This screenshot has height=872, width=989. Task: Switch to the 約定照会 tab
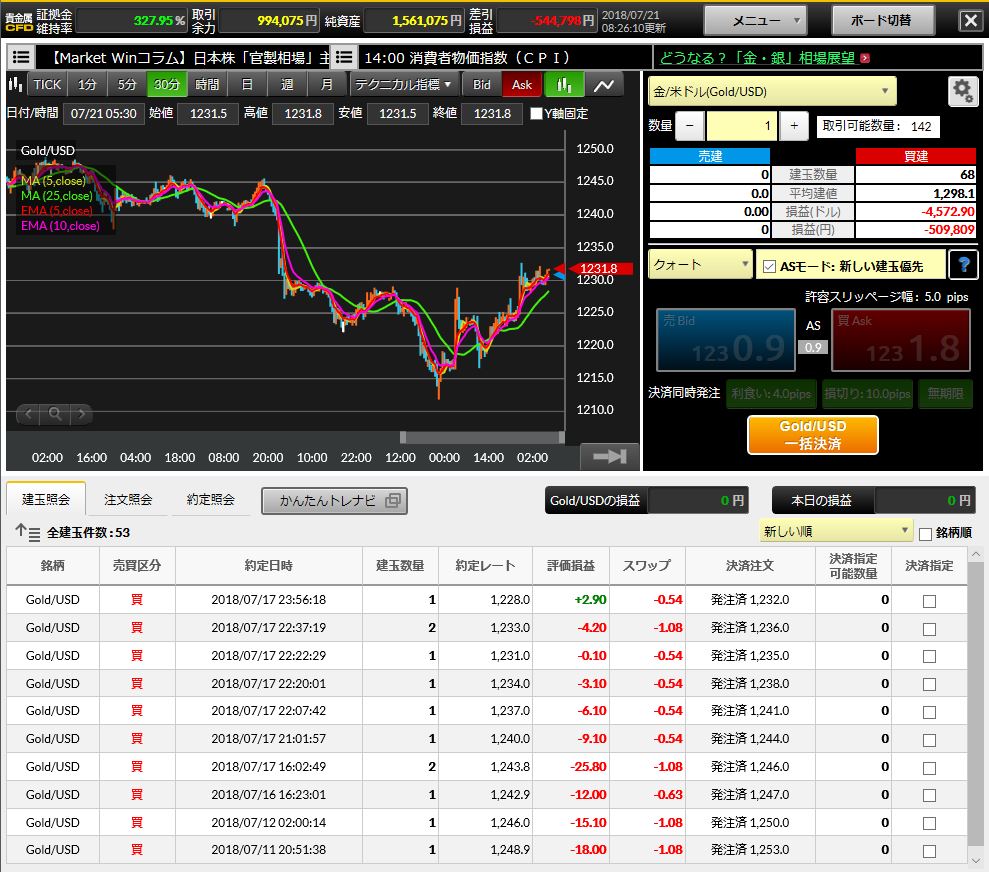(211, 499)
